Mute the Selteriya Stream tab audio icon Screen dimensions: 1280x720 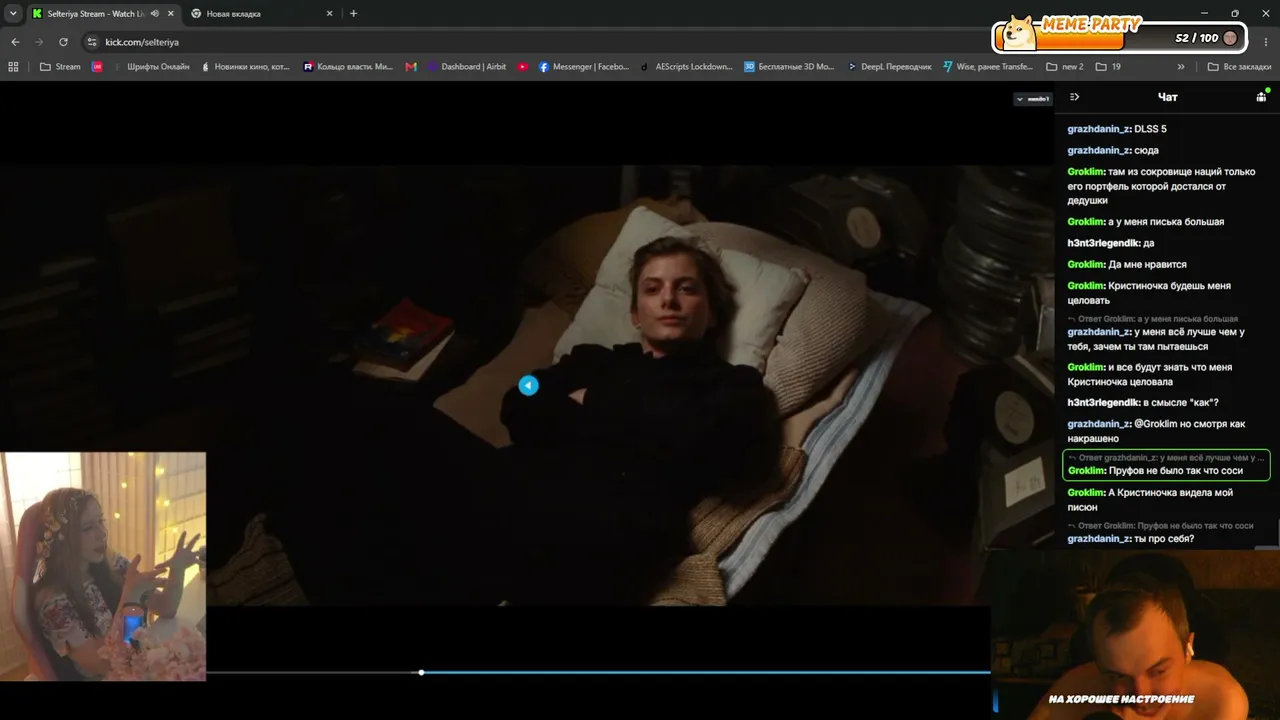pos(154,14)
